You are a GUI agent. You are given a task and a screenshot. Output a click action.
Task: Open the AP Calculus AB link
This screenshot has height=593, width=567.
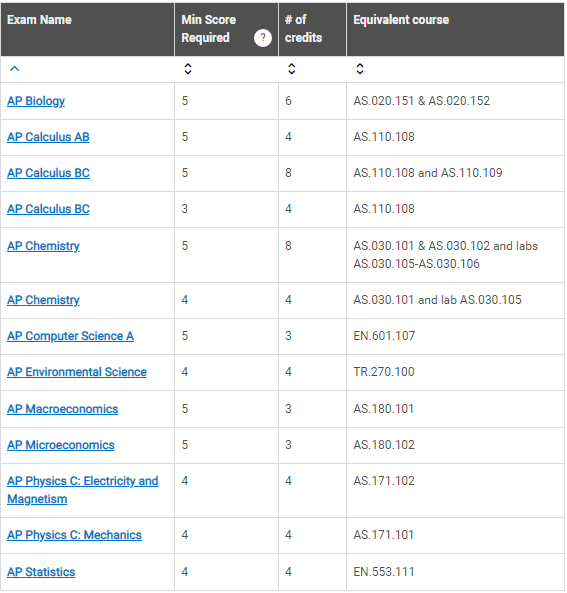click(48, 137)
